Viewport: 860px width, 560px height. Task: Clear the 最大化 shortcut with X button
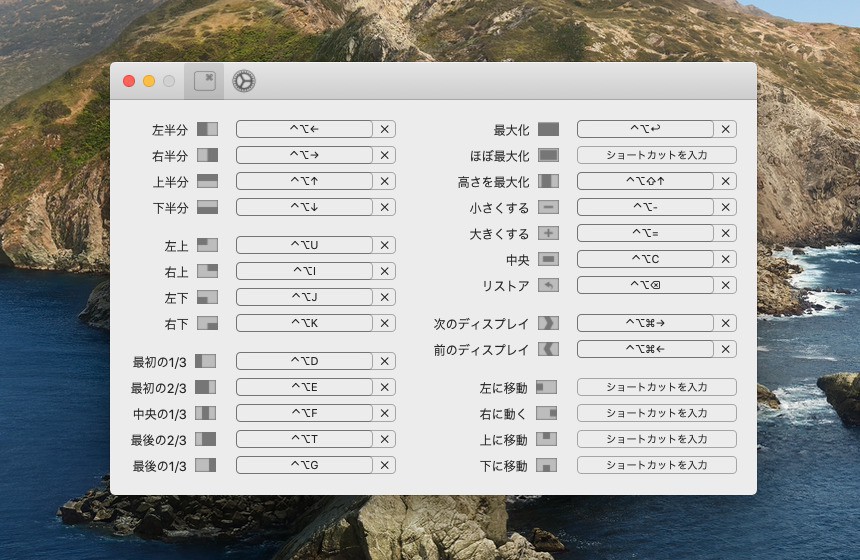(x=726, y=129)
